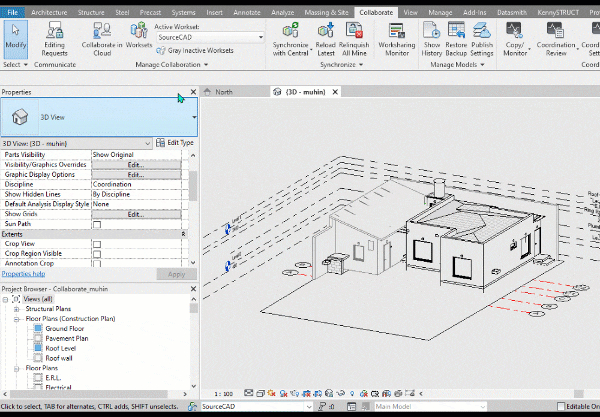The height and width of the screenshot is (417, 600).
Task: Switch to the Annotate ribbon tab
Action: (247, 12)
